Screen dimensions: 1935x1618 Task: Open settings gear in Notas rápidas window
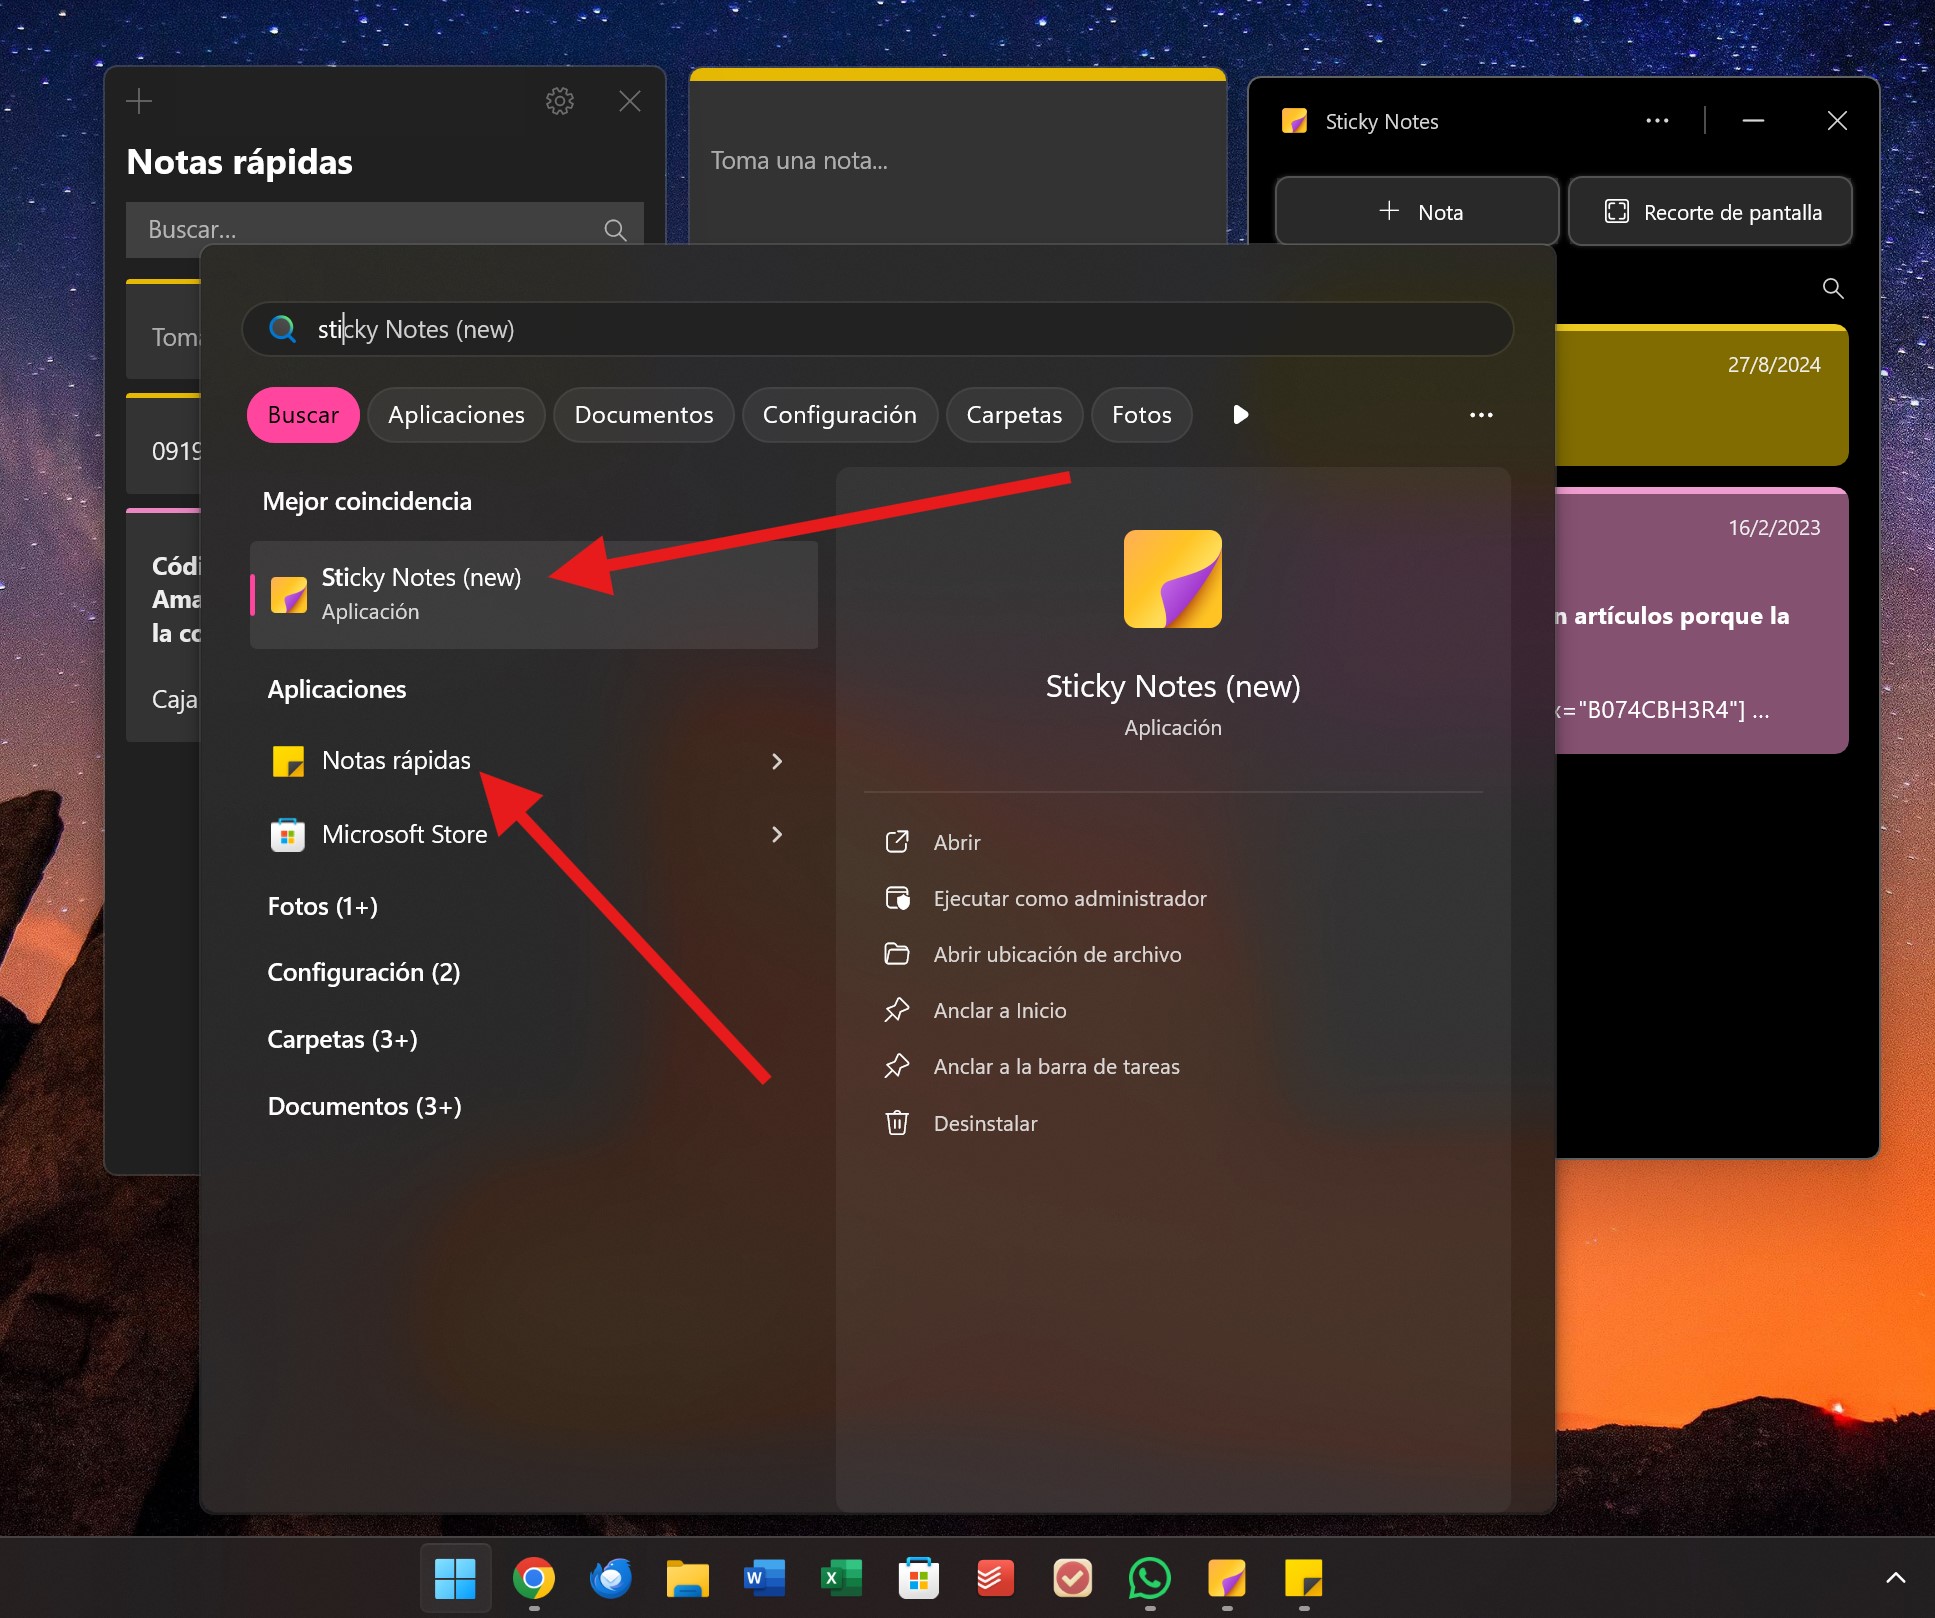[x=560, y=101]
